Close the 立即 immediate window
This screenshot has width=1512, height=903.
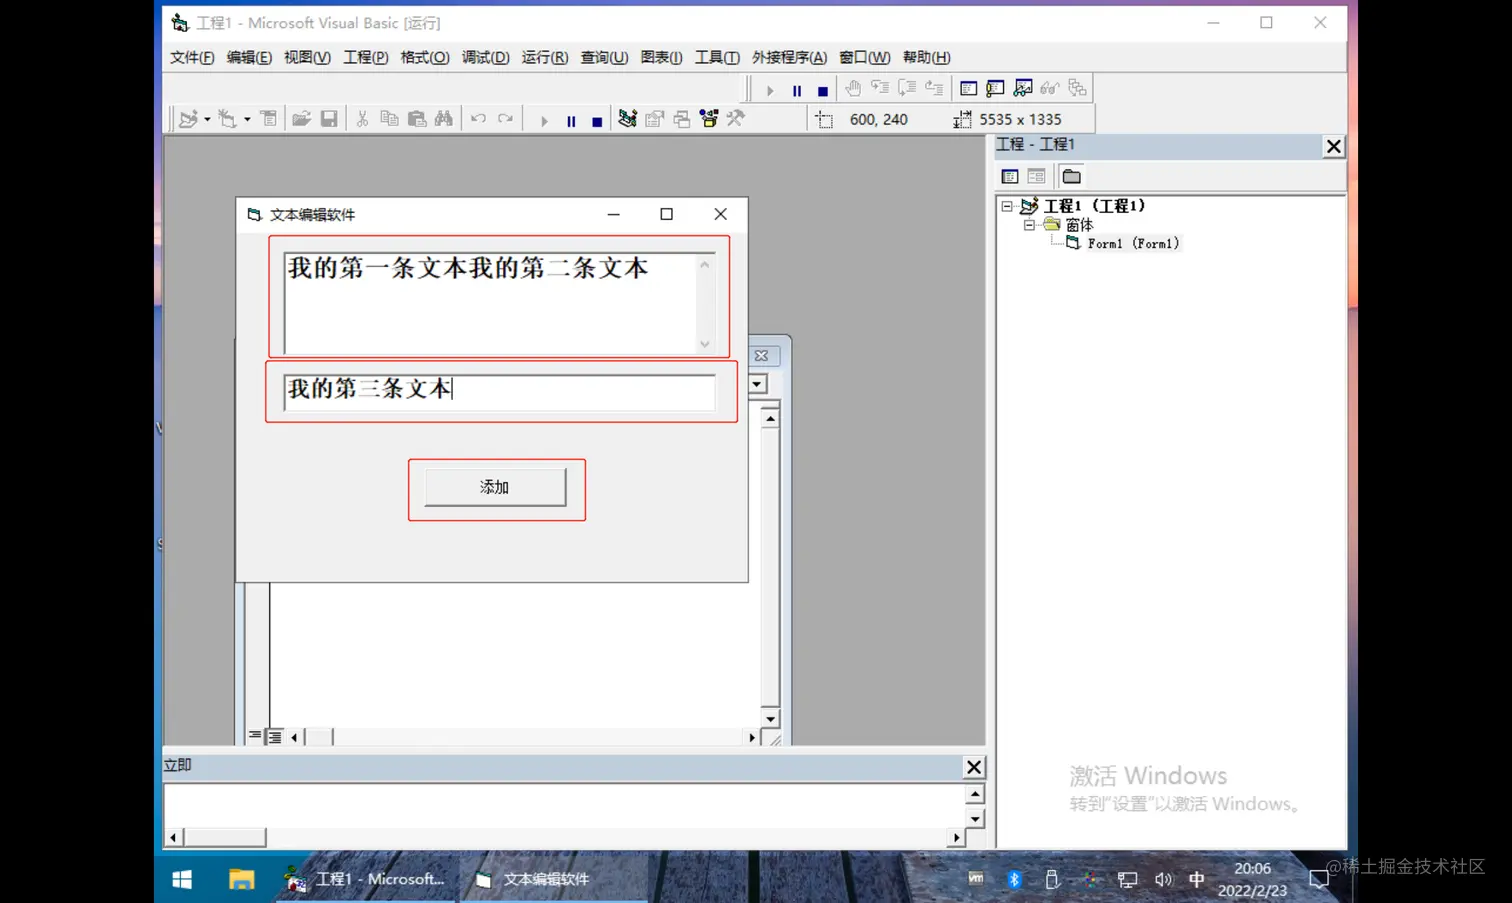pyautogui.click(x=974, y=767)
